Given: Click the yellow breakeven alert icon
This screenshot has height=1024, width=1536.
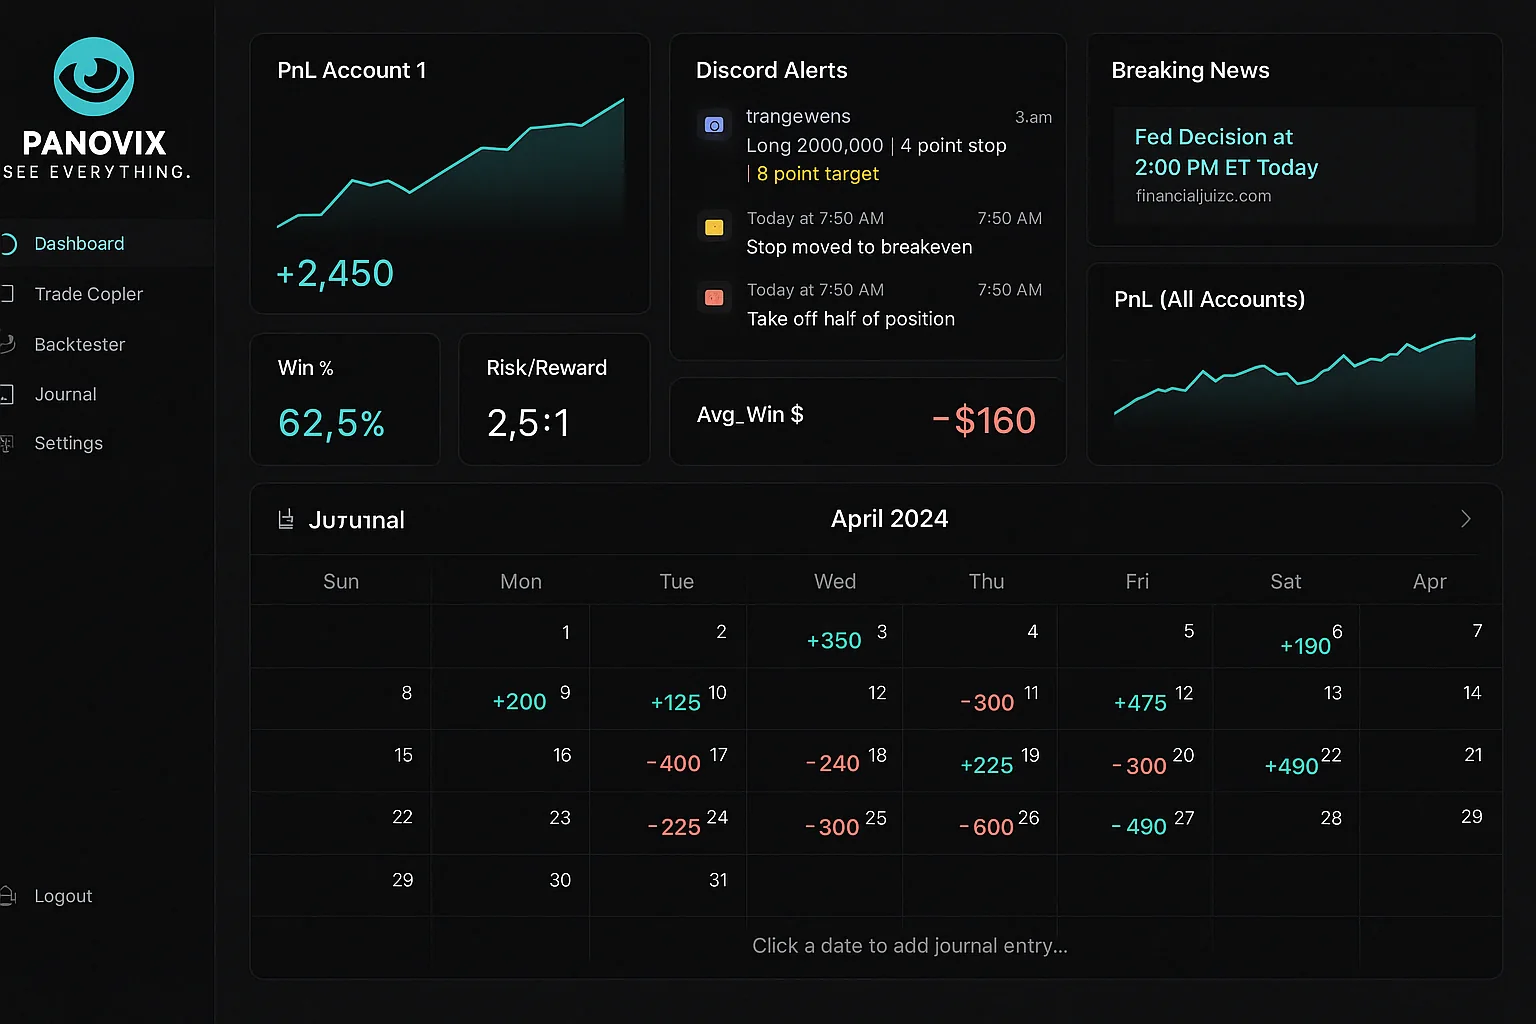Looking at the screenshot, I should tap(714, 227).
